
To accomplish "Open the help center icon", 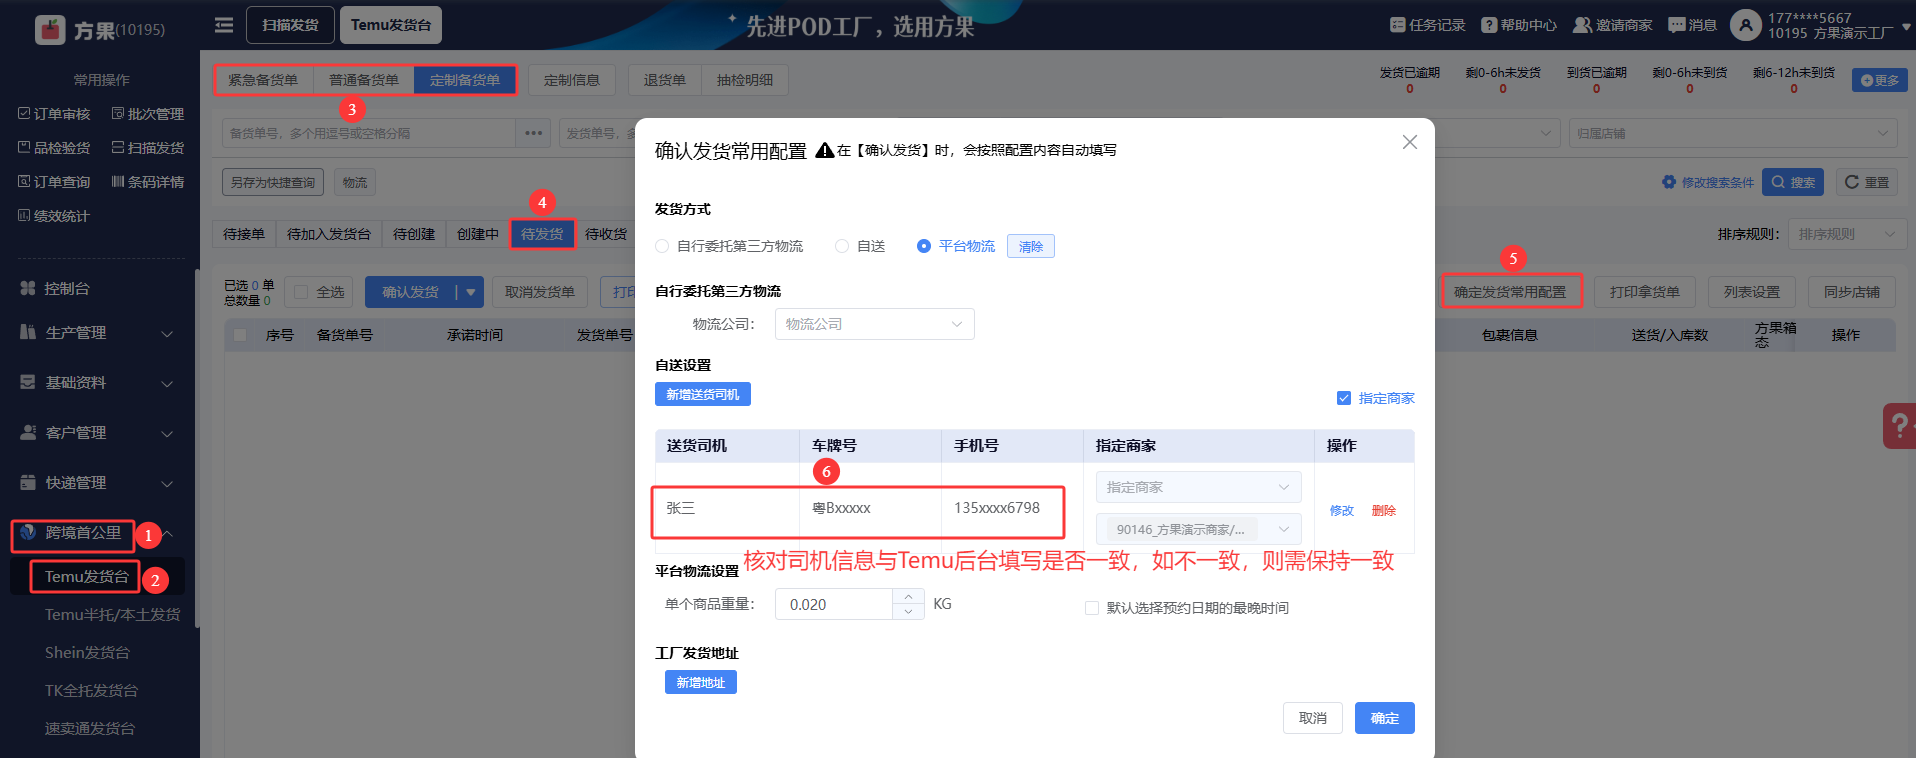I will click(1489, 25).
